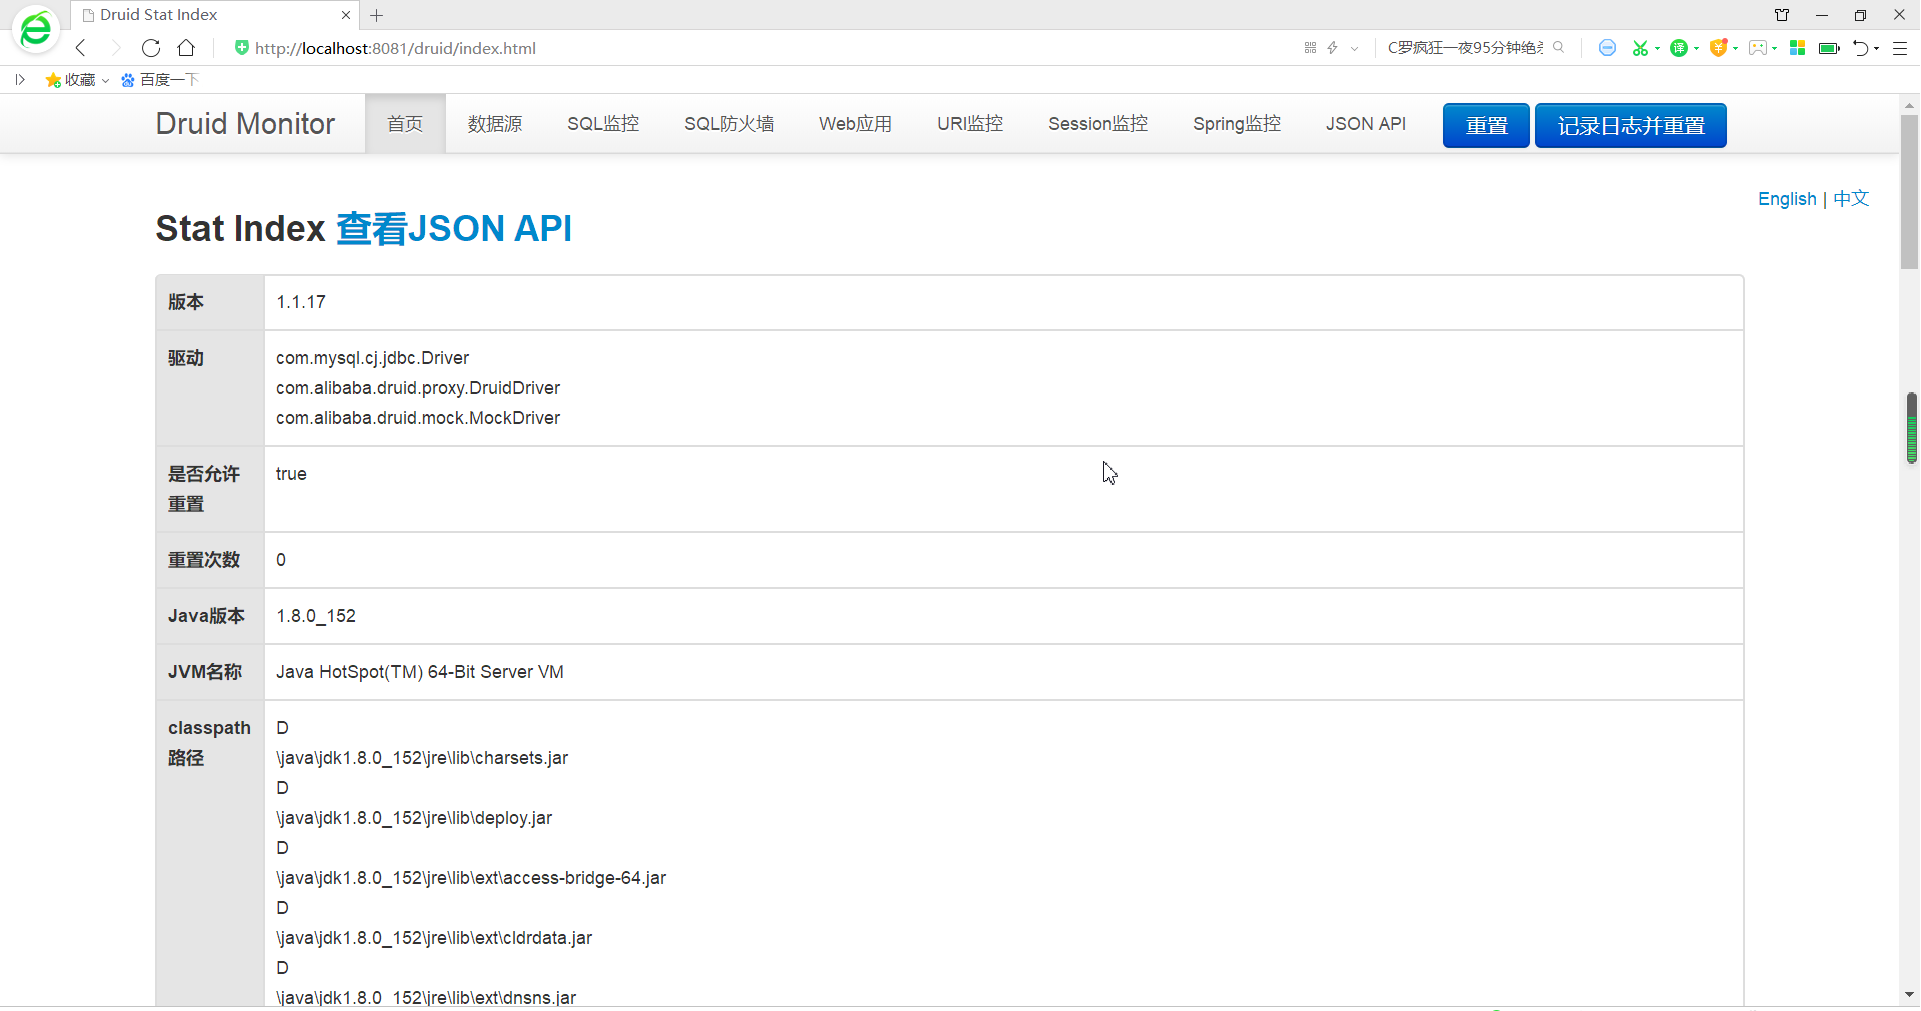Click the access-bridge-64.jar classpath entry
The image size is (1921, 1011).
[471, 878]
